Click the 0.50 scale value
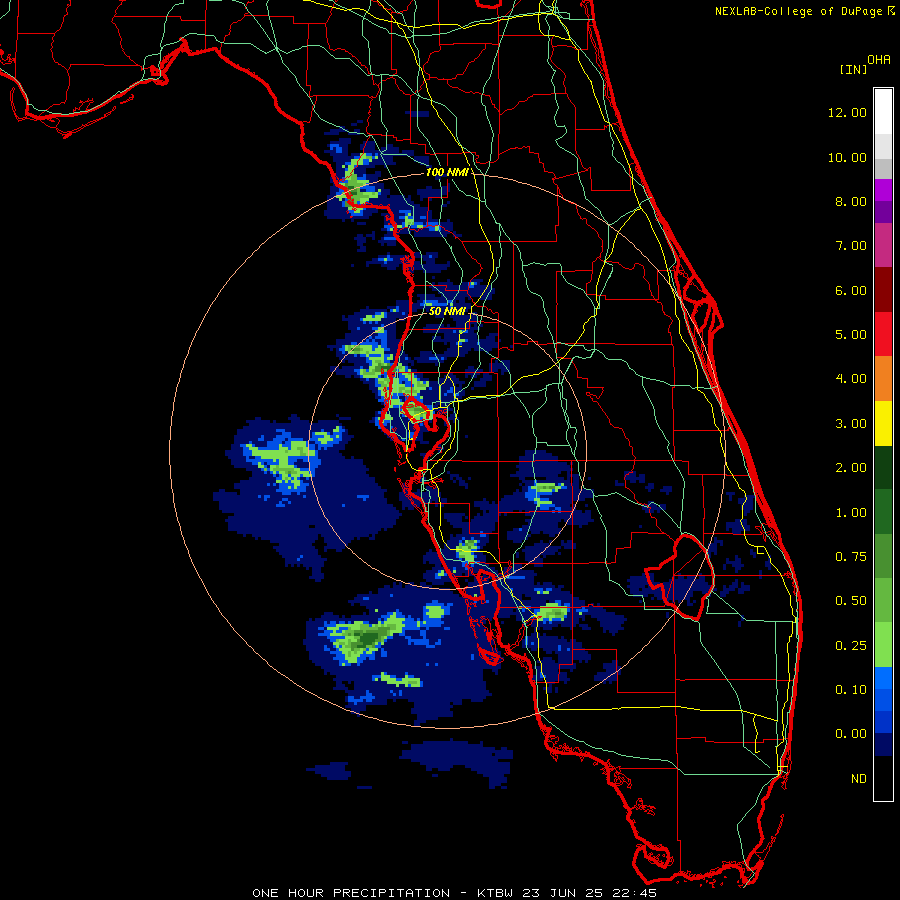The height and width of the screenshot is (900, 900). pyautogui.click(x=851, y=601)
